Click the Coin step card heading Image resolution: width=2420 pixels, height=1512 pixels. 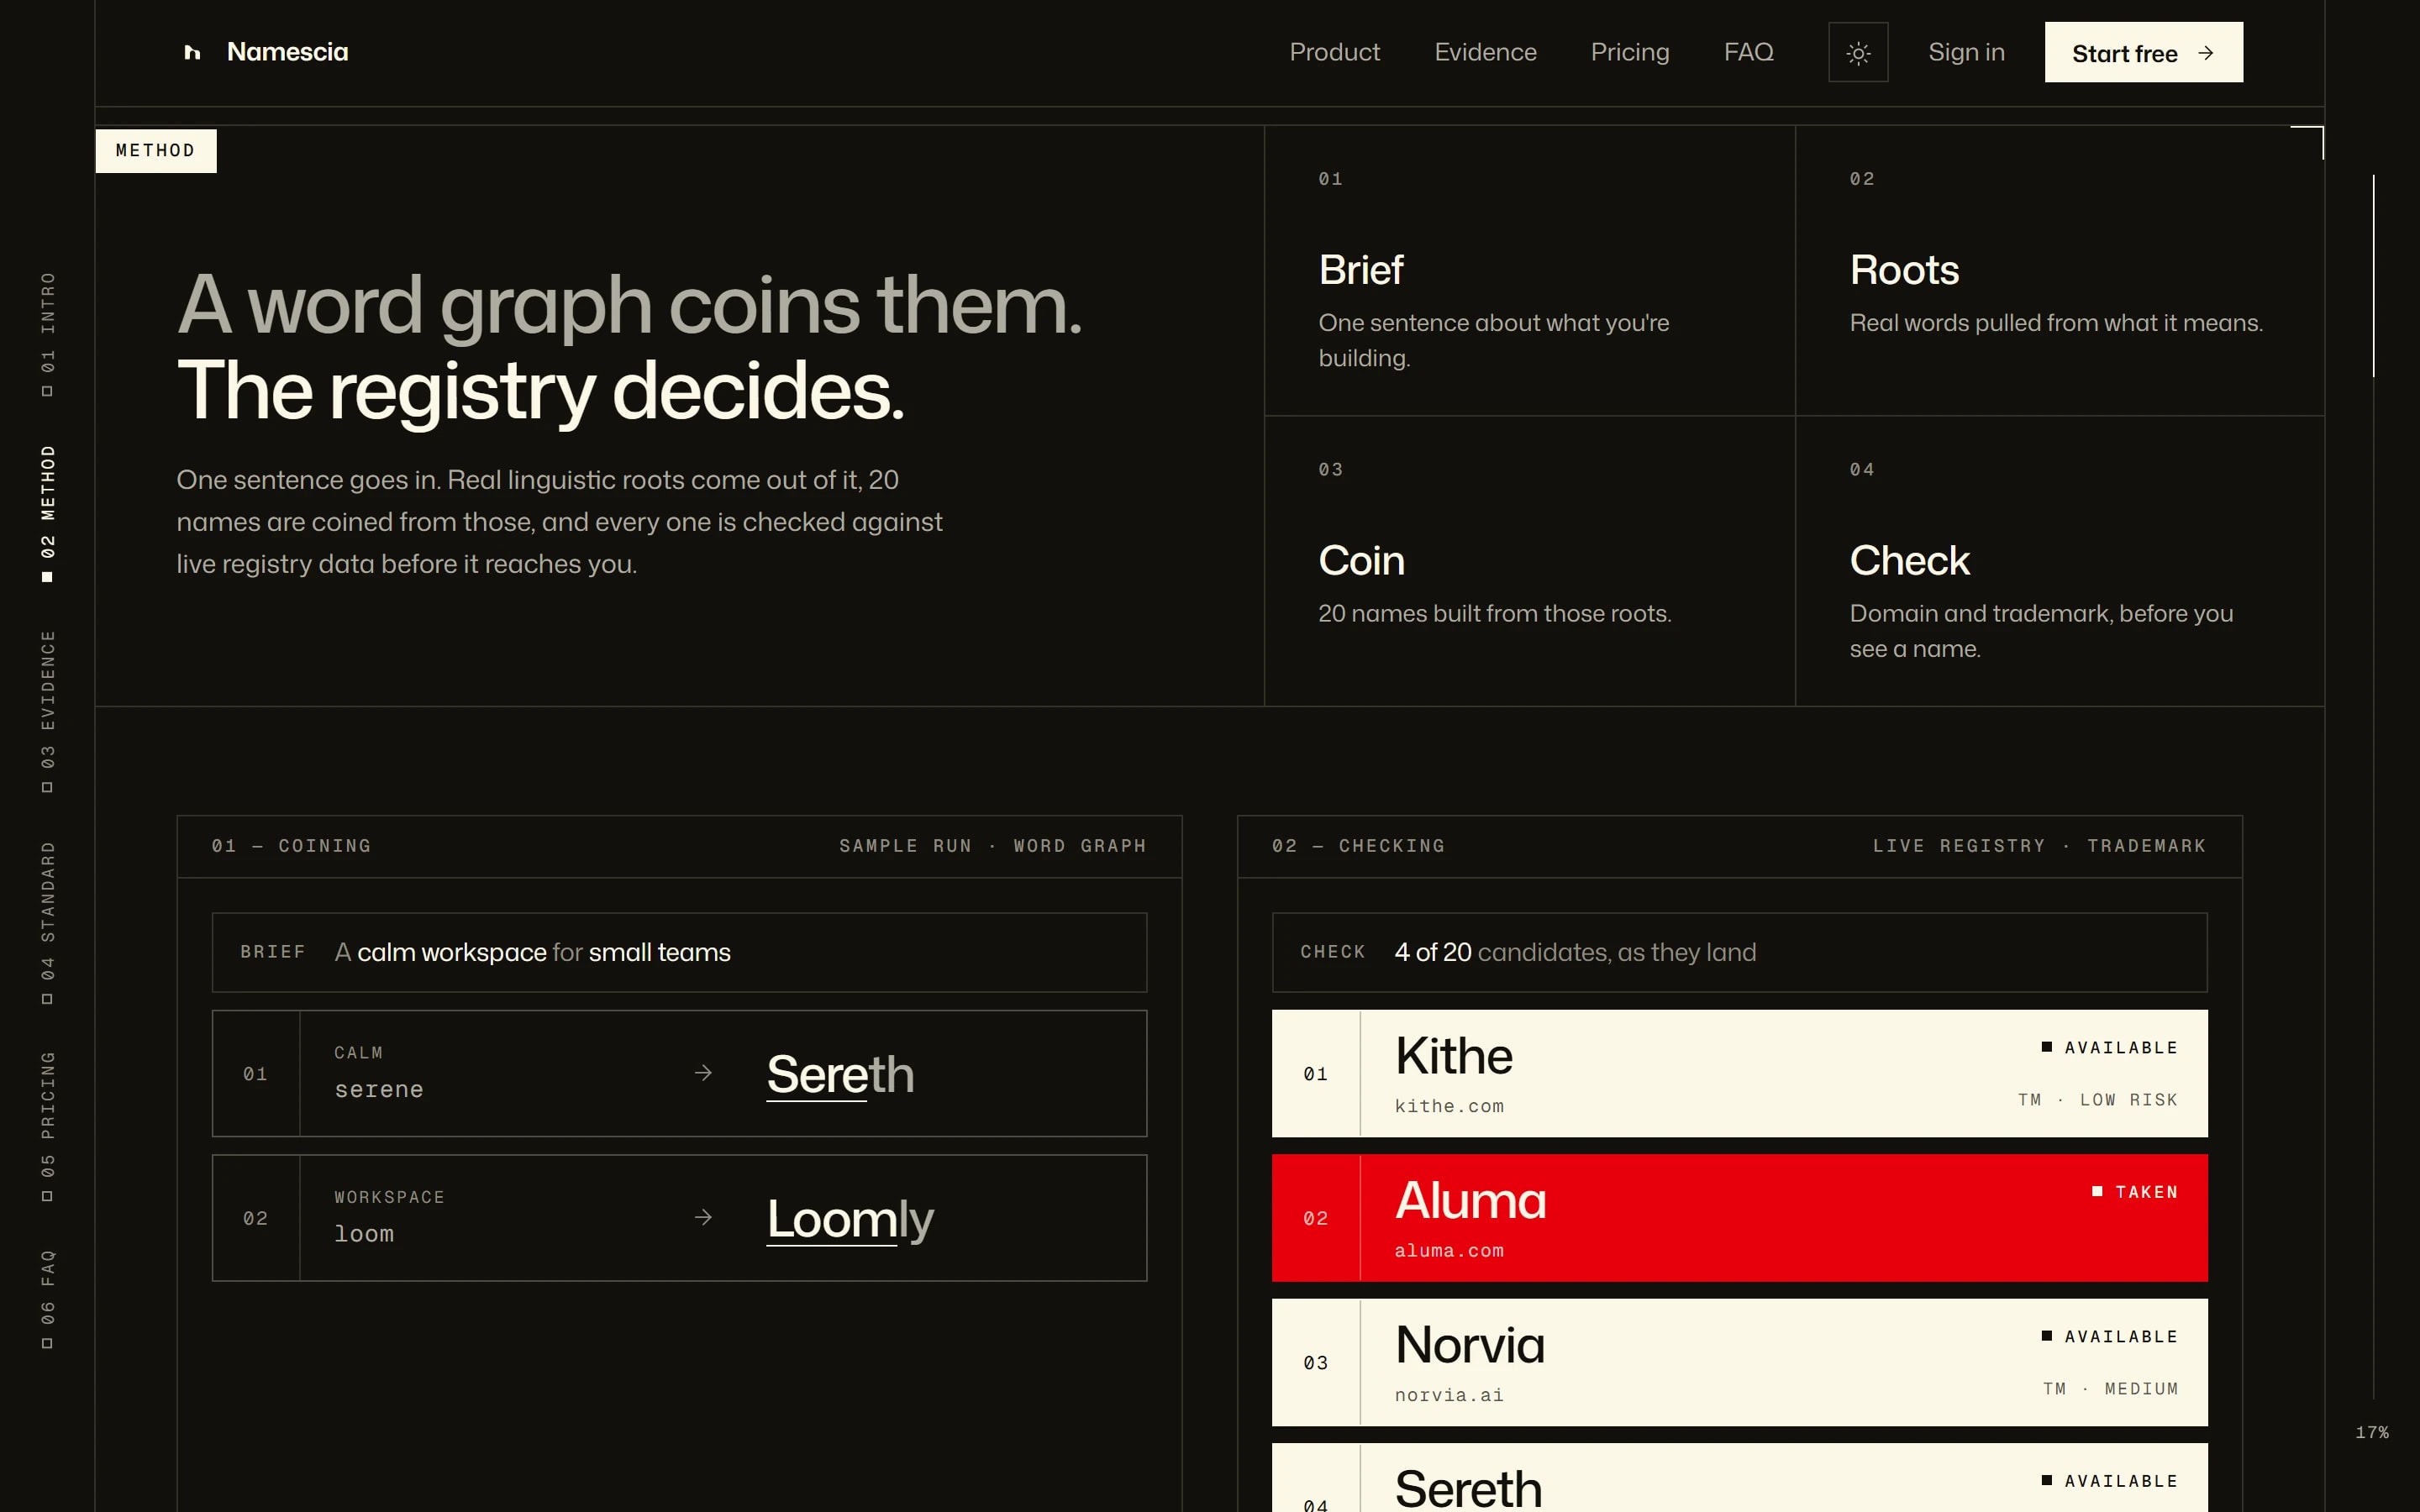coord(1361,560)
